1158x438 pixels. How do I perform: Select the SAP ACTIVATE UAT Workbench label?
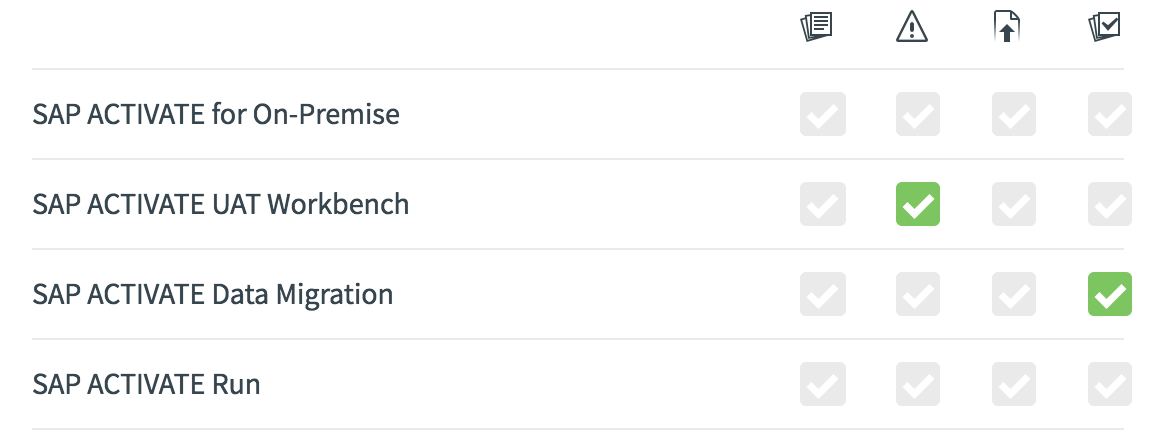221,204
